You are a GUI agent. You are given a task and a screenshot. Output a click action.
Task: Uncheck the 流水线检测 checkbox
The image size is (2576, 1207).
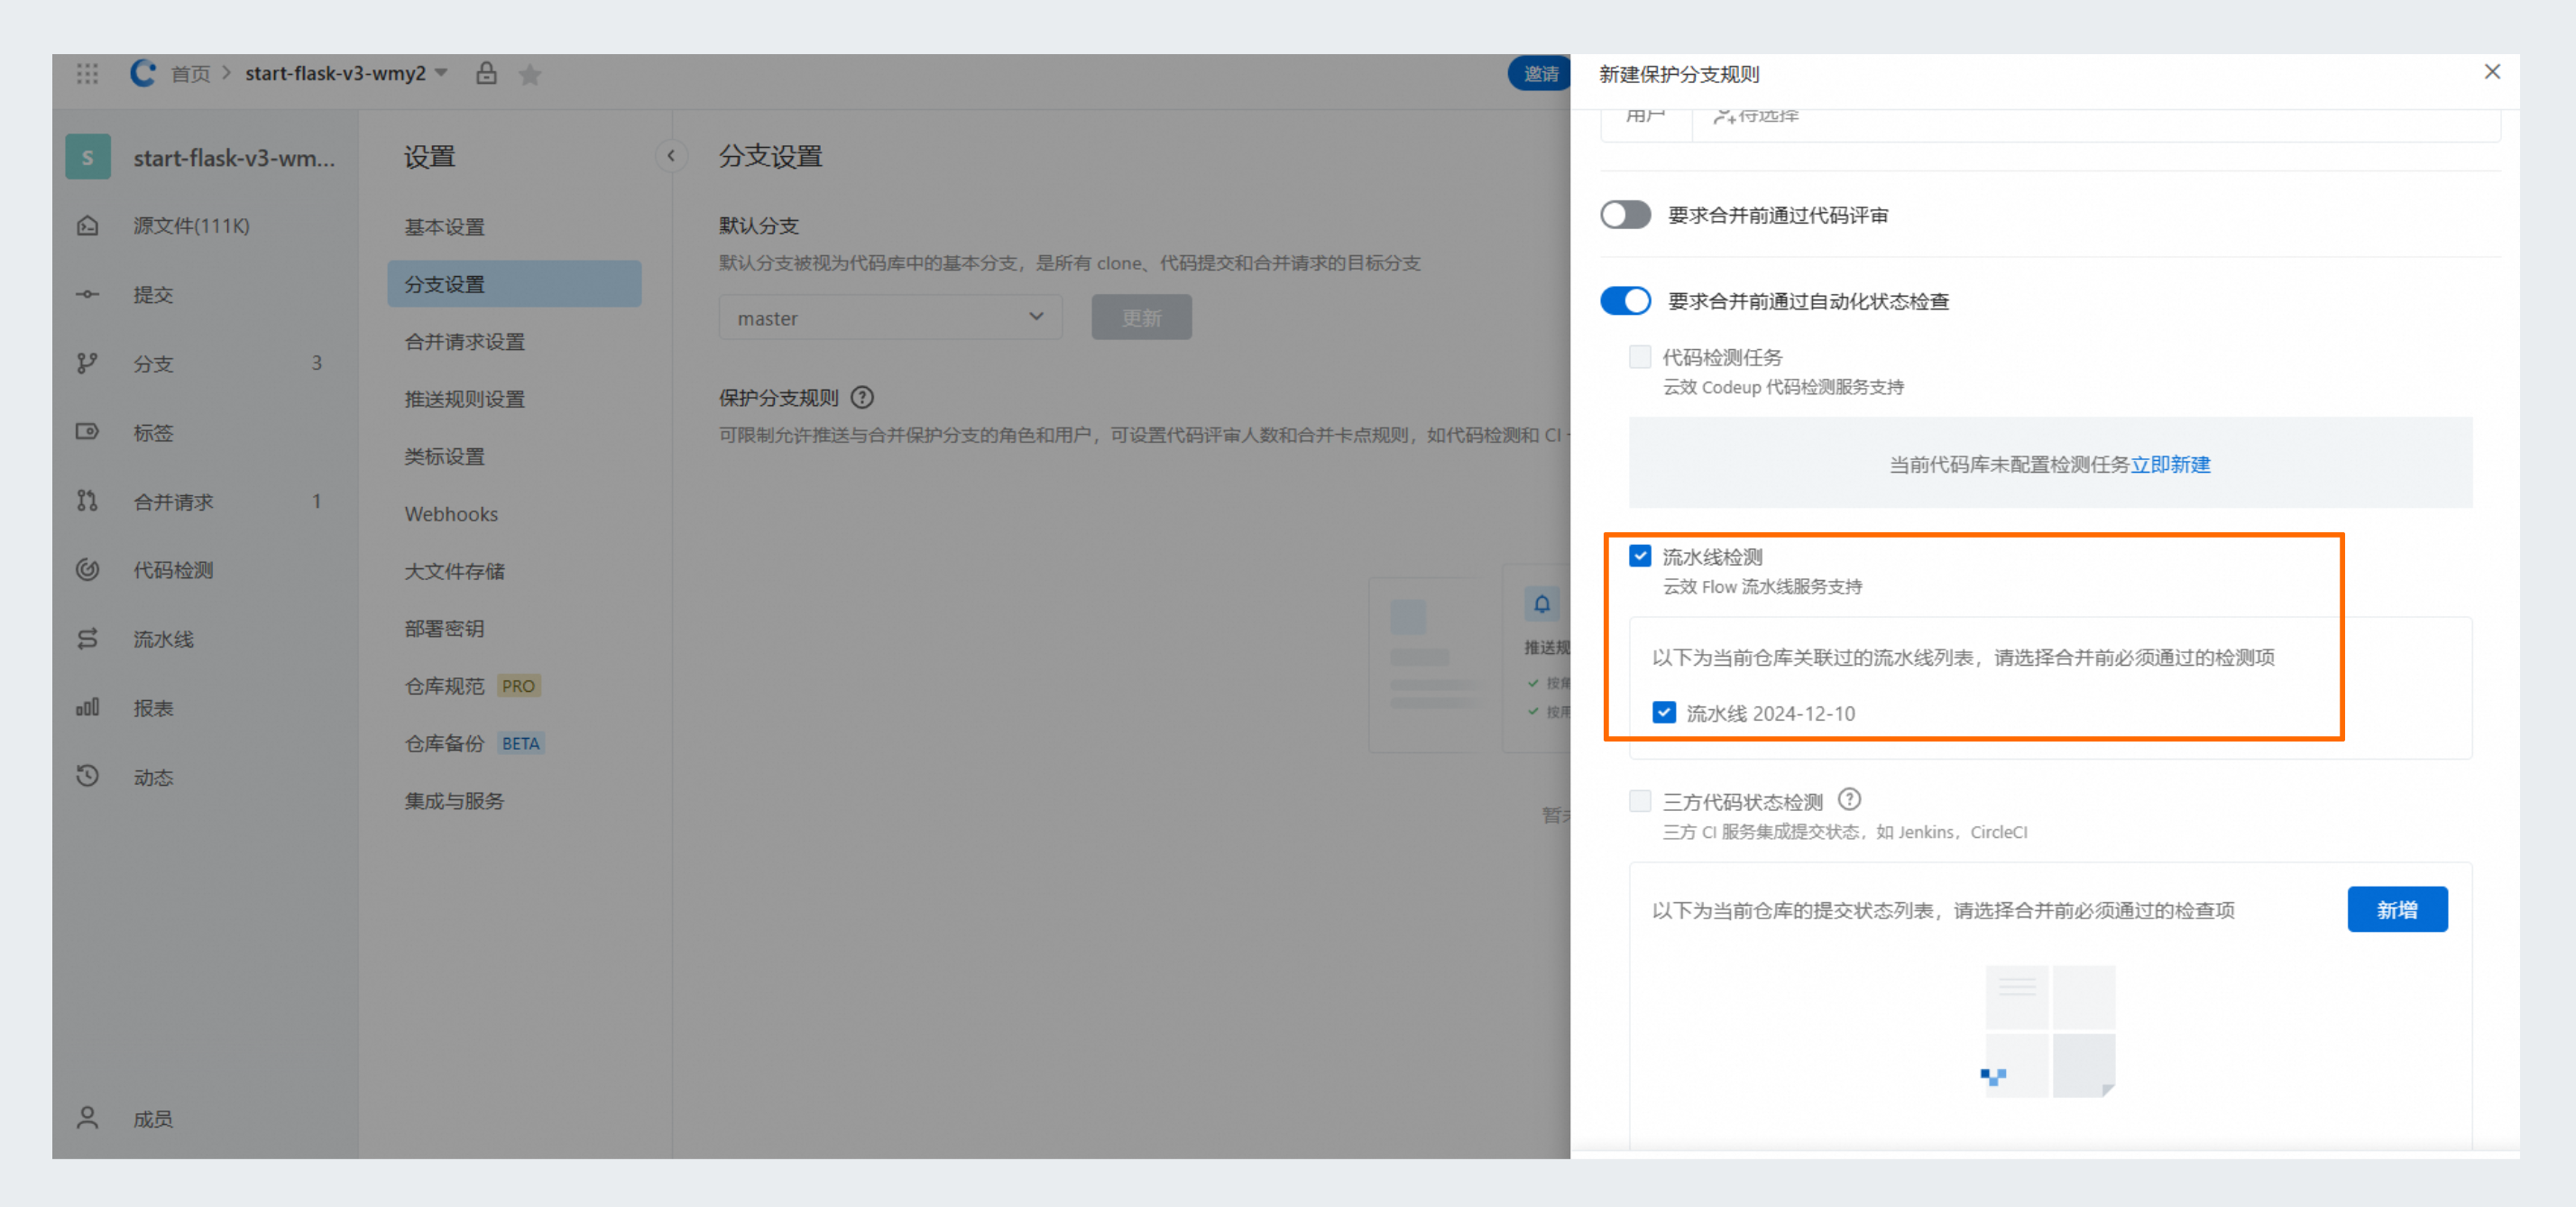1640,556
